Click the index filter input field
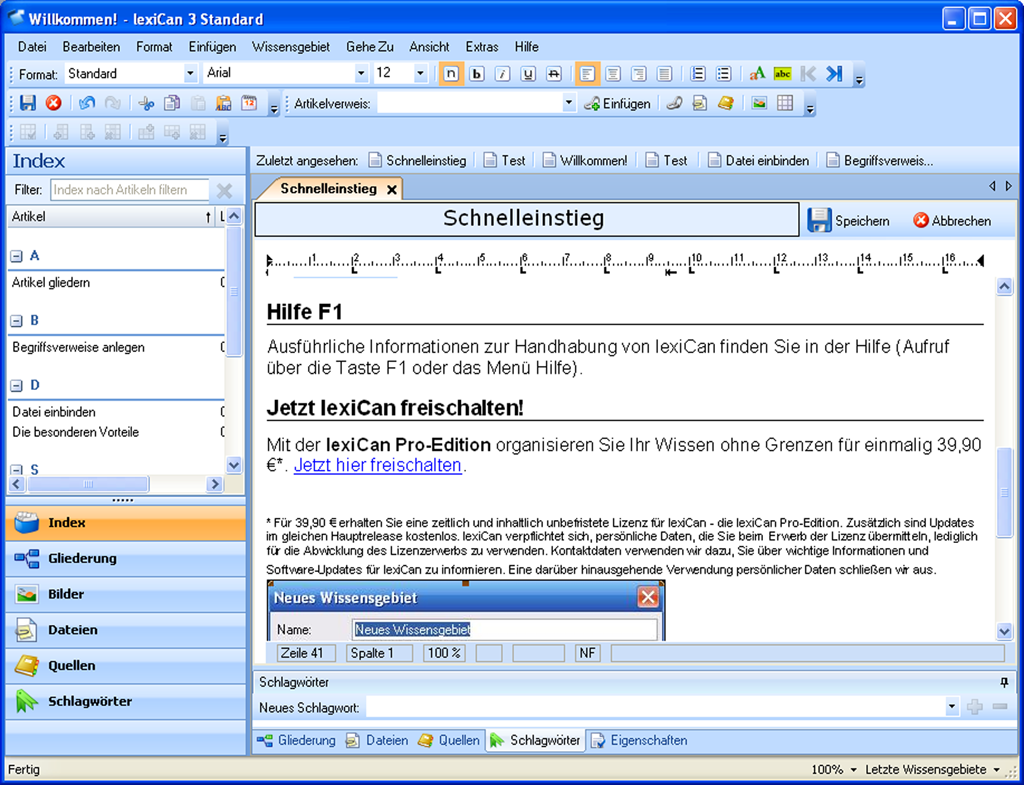The image size is (1024, 785). pyautogui.click(x=130, y=190)
